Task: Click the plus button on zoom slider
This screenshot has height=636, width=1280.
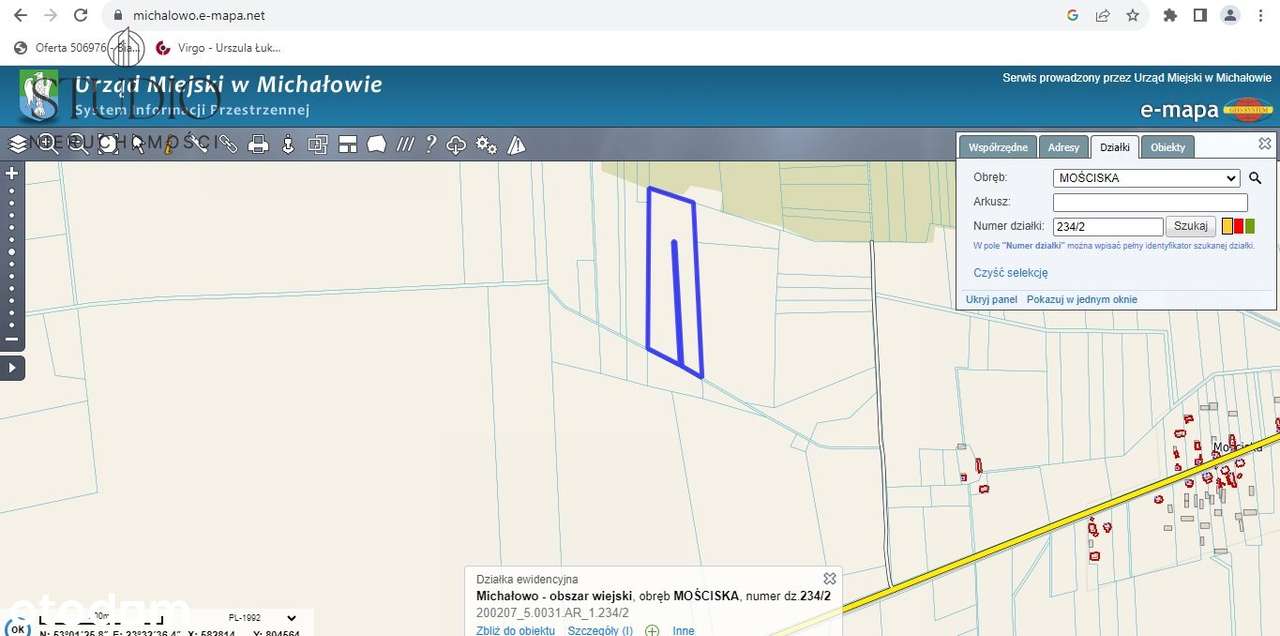Action: pyautogui.click(x=12, y=173)
